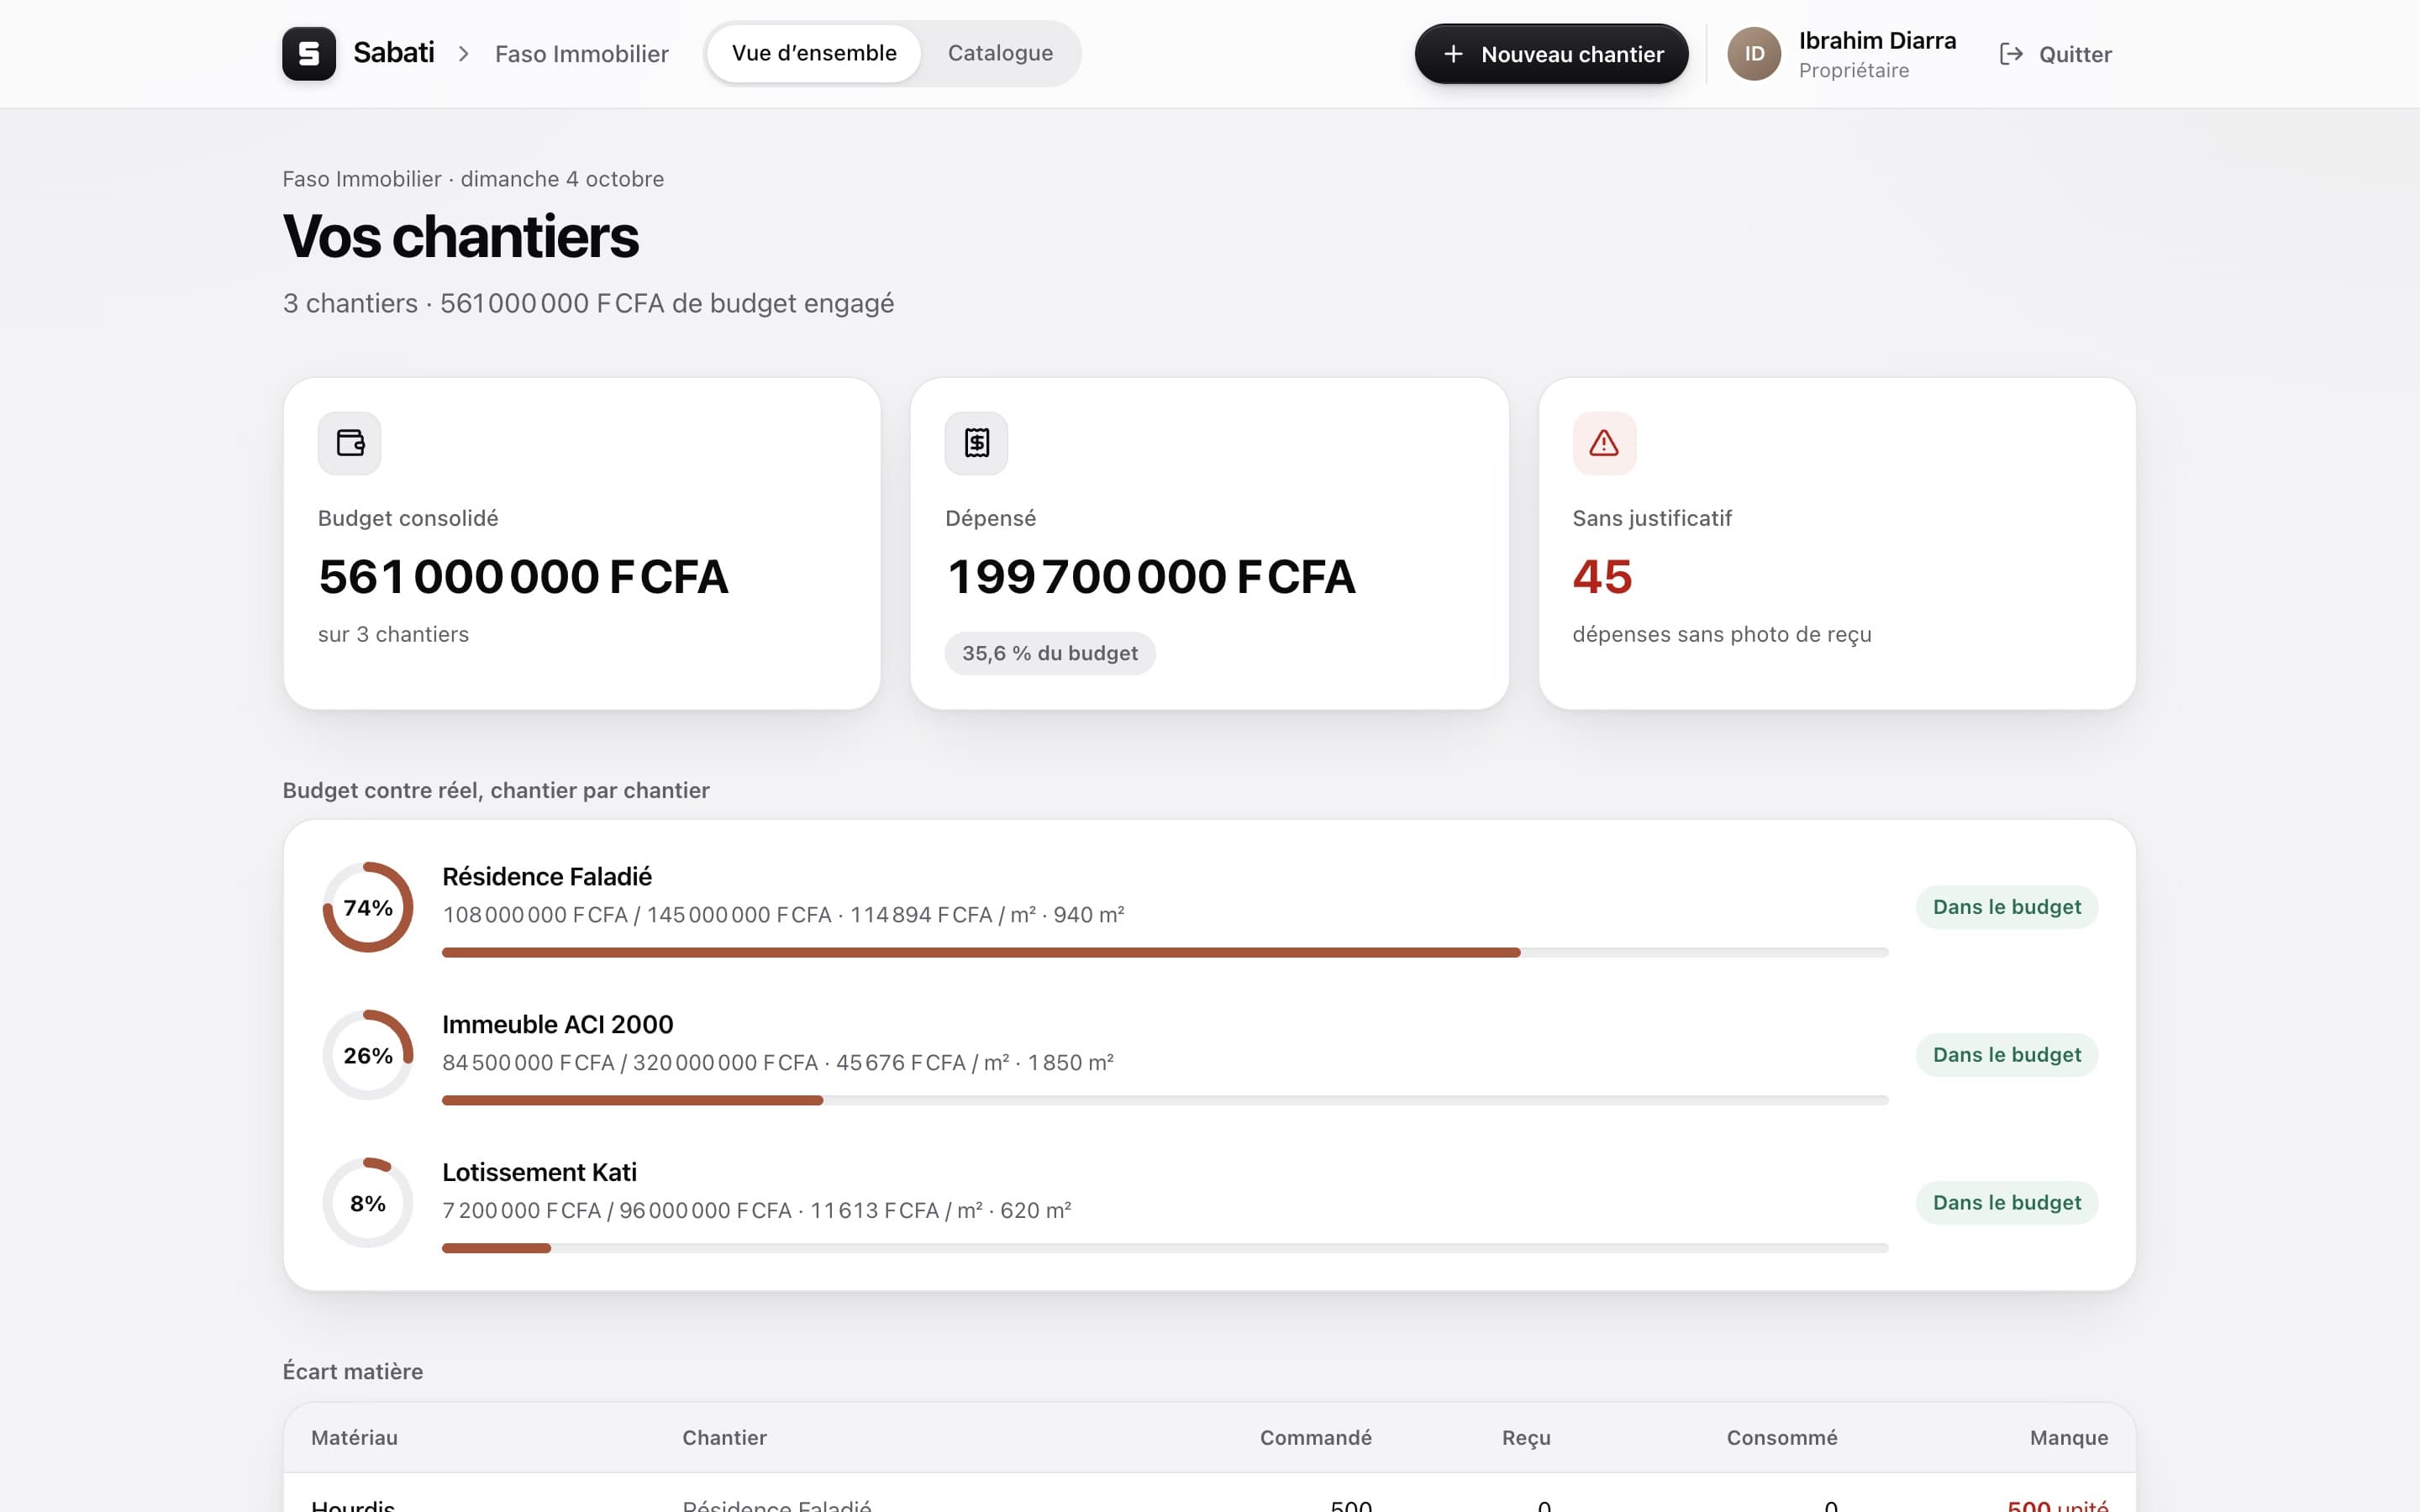Image resolution: width=2420 pixels, height=1512 pixels.
Task: Select the 561 000 000 FCFA budget value
Action: 523,576
